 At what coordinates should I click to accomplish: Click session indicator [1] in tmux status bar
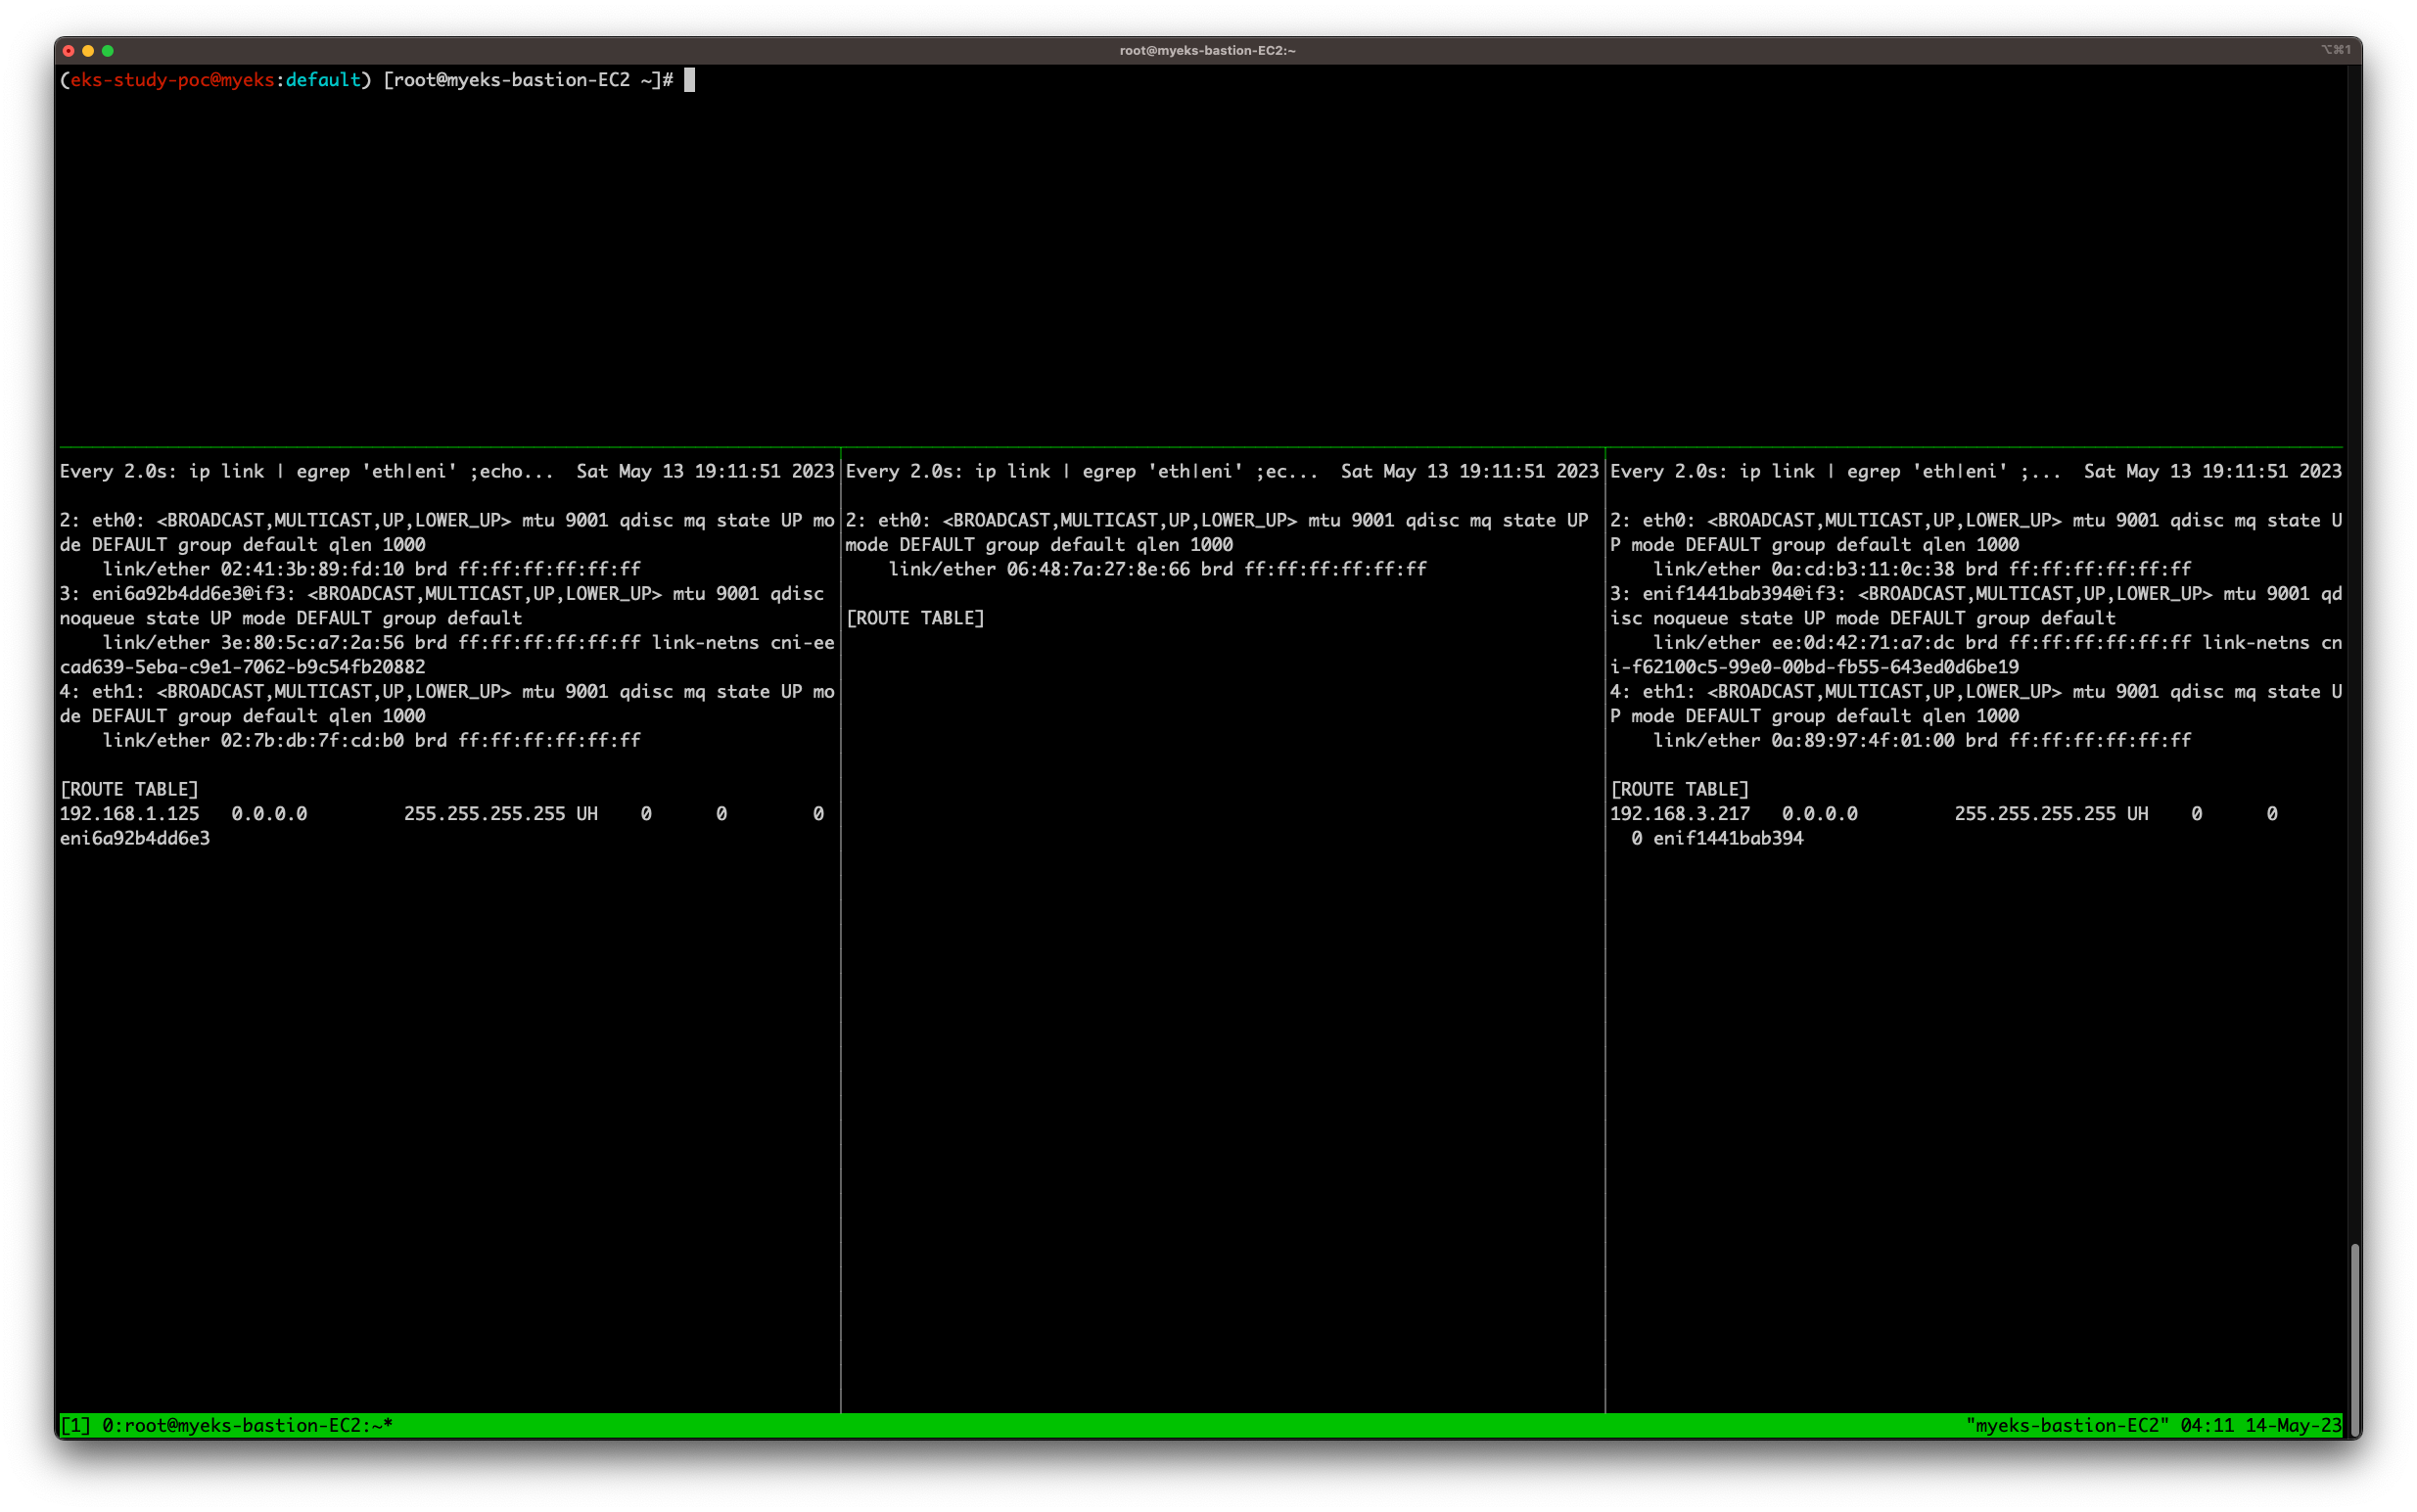coord(75,1425)
